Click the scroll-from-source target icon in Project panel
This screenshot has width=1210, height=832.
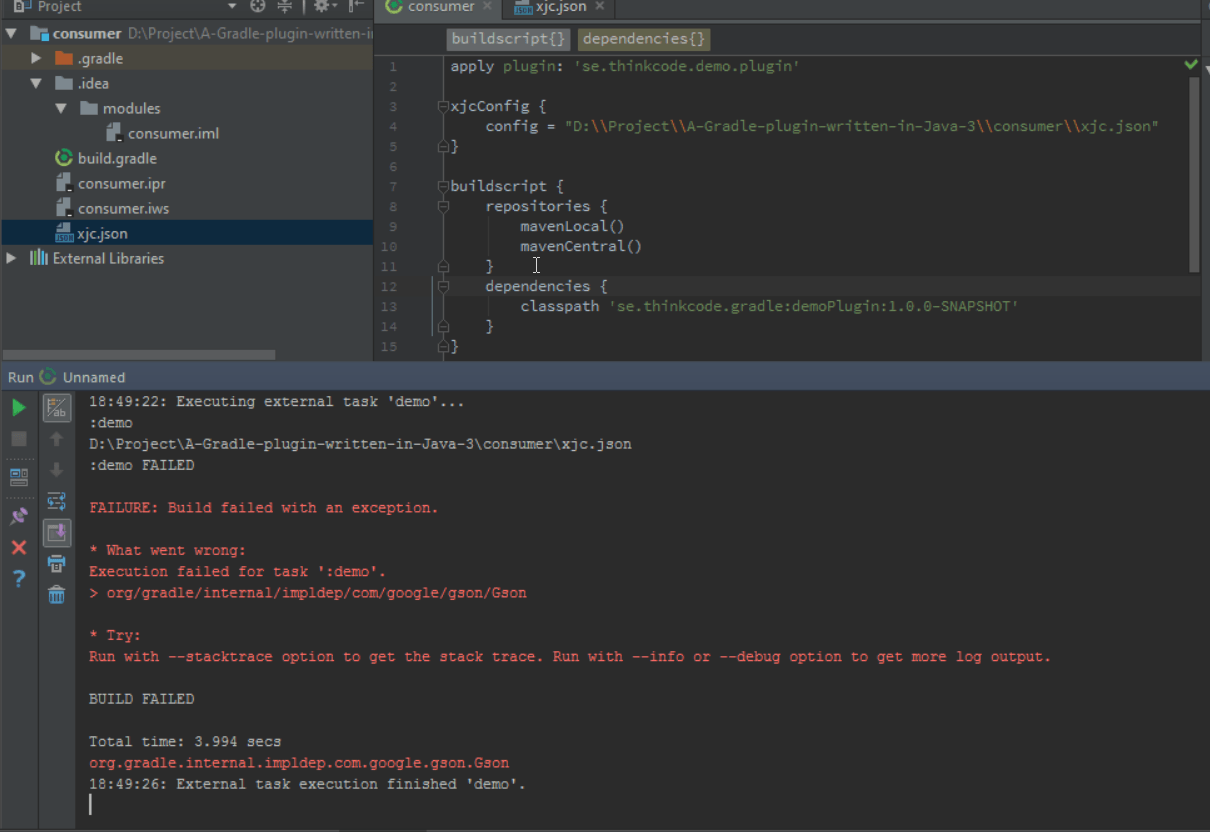click(x=258, y=7)
